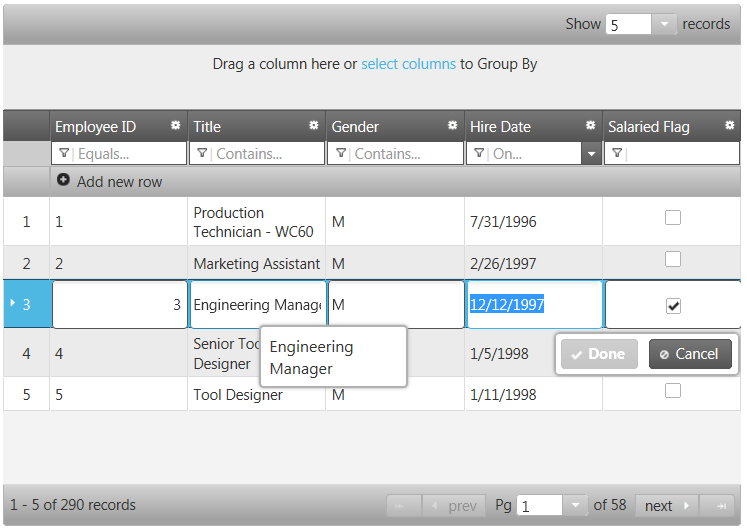This screenshot has height=528, width=747.
Task: Click the select columns link
Action: coord(408,64)
